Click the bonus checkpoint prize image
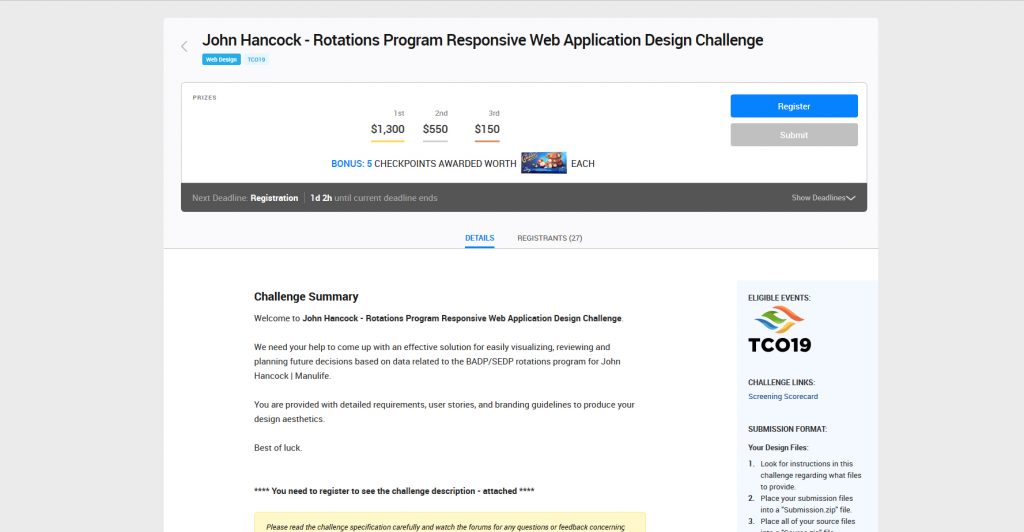Image resolution: width=1024 pixels, height=532 pixels. click(543, 163)
